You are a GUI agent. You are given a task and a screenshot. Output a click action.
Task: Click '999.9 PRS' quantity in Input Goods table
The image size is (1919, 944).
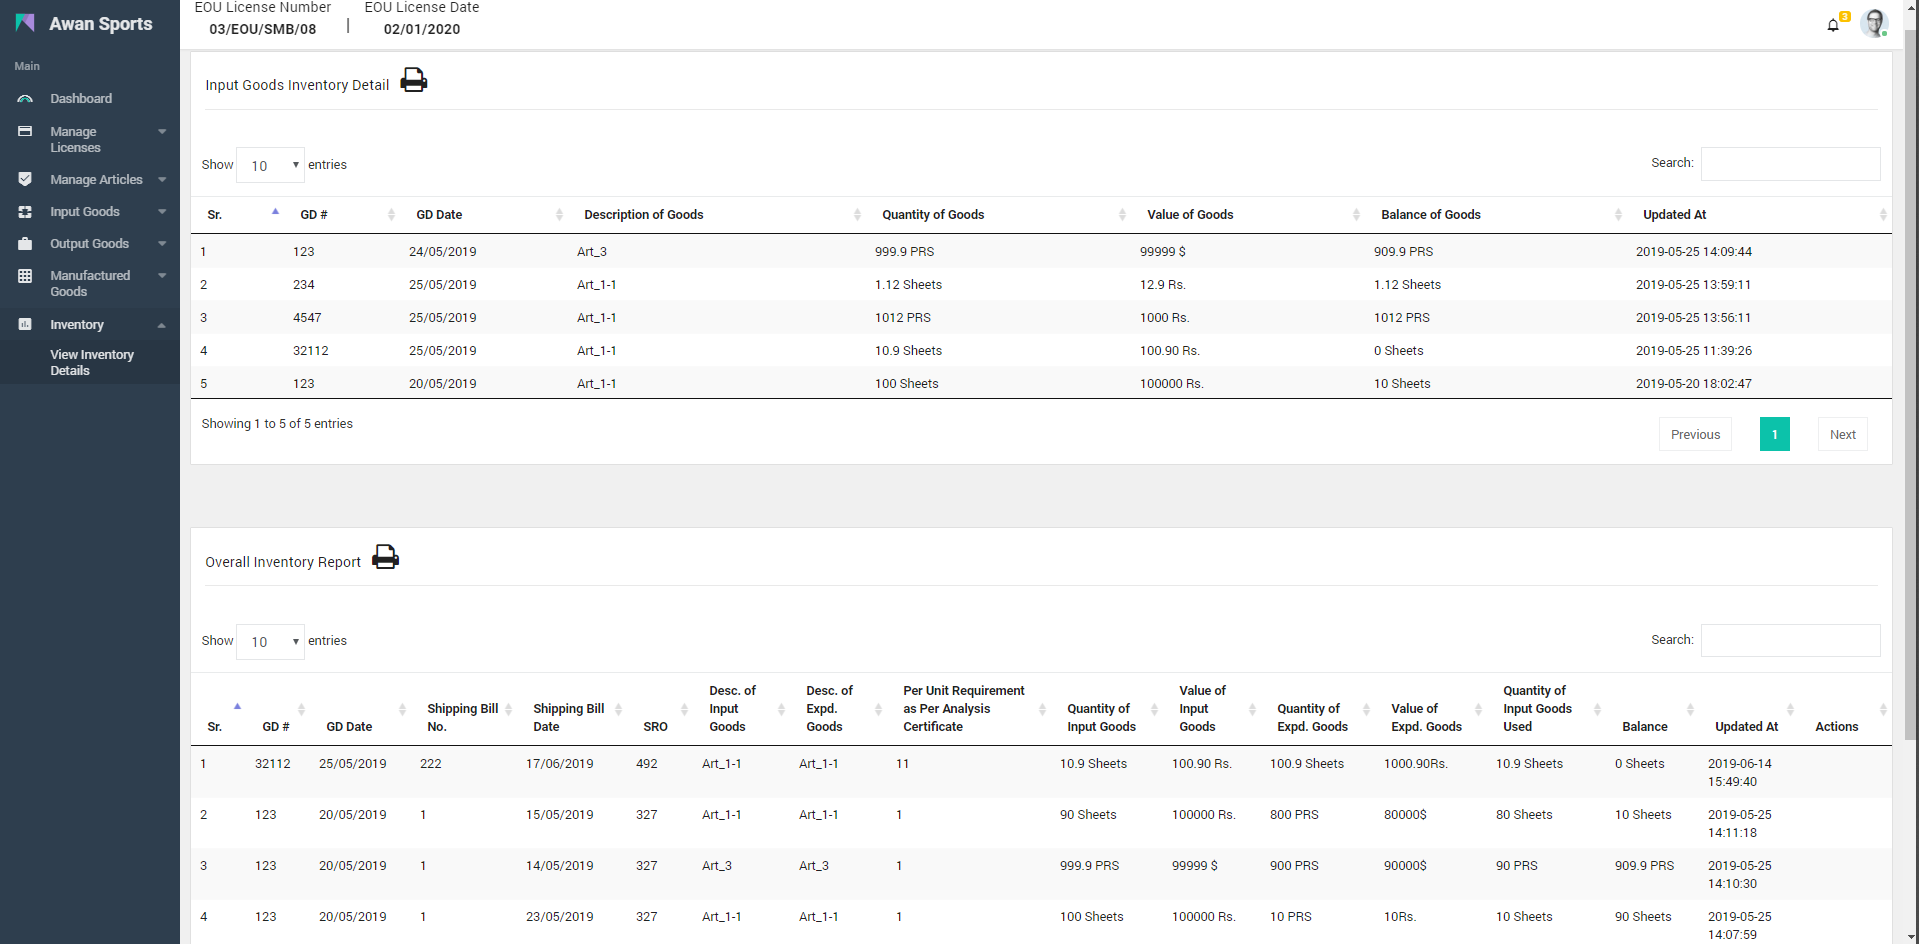coord(904,252)
